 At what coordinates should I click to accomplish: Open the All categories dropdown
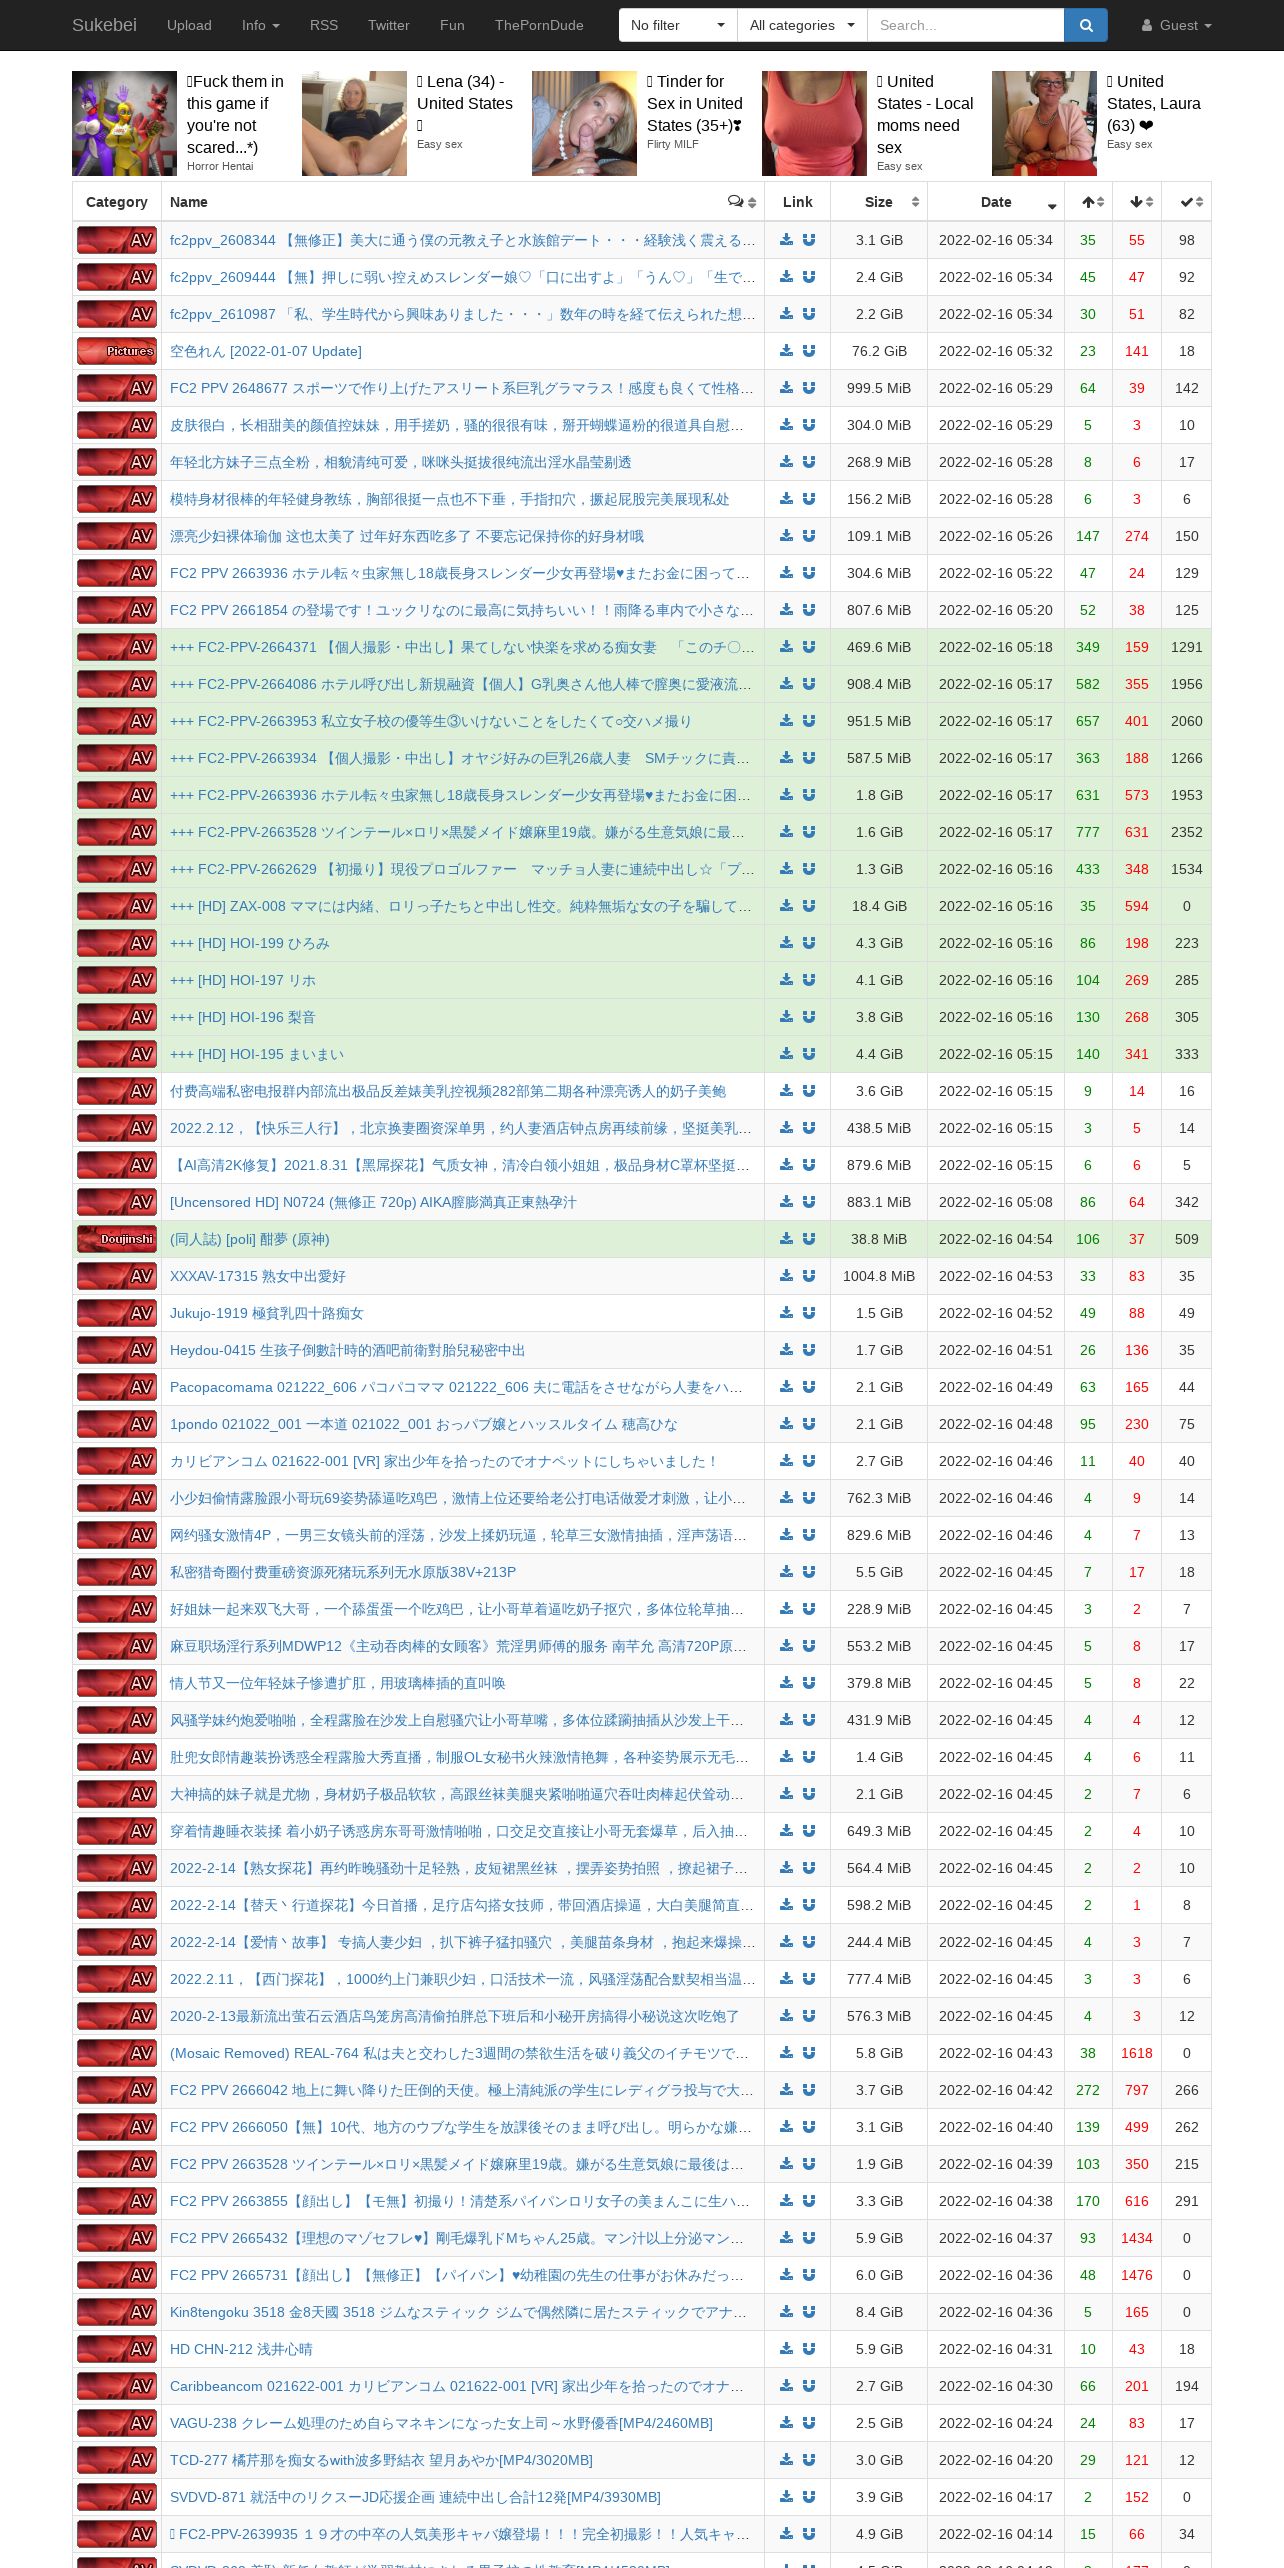point(802,25)
